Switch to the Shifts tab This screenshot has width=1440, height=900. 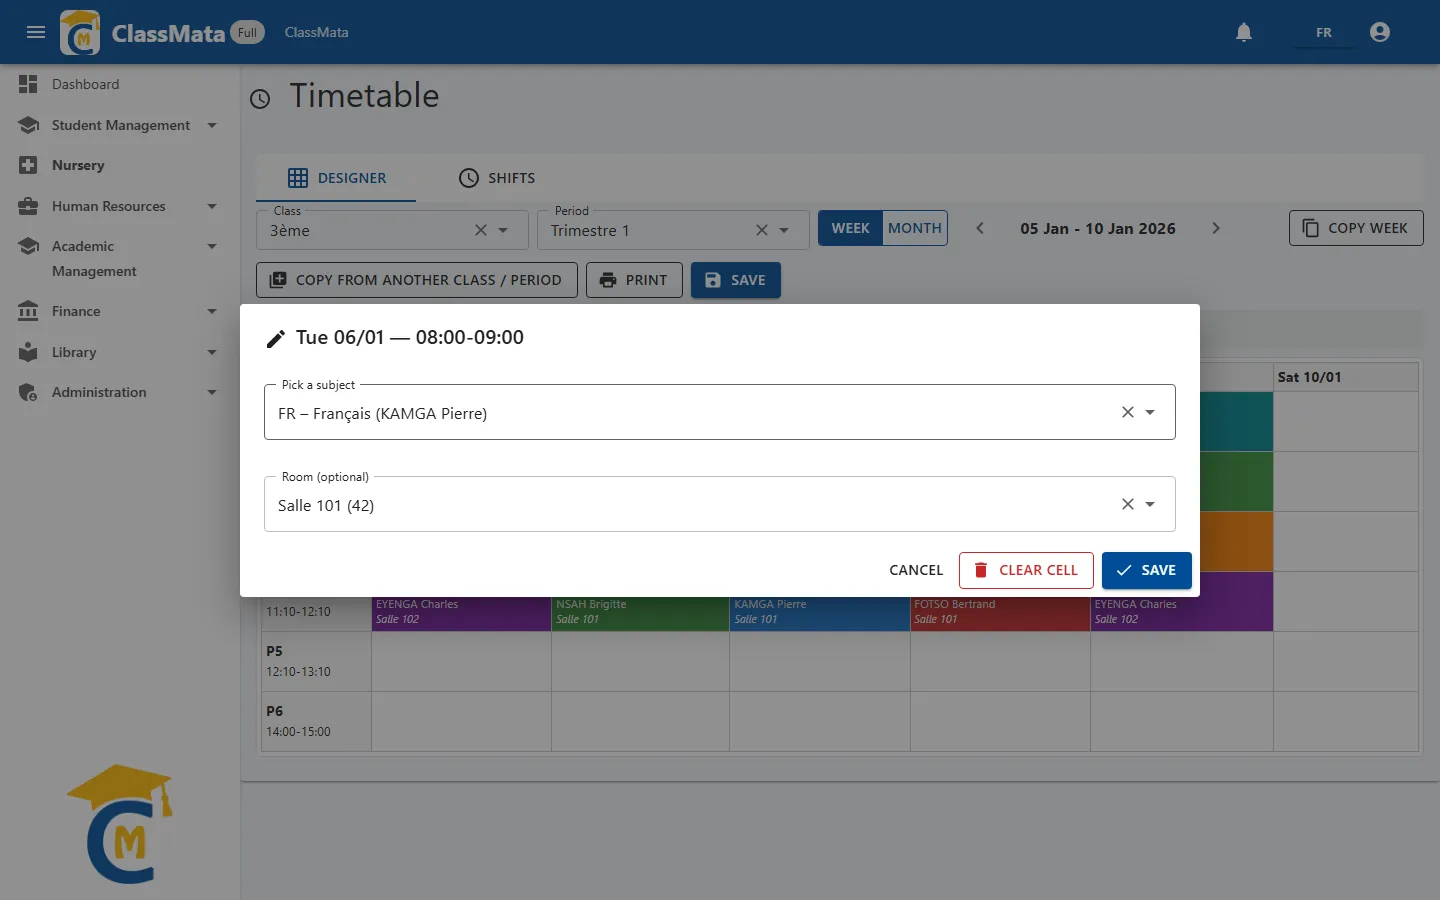(x=497, y=178)
